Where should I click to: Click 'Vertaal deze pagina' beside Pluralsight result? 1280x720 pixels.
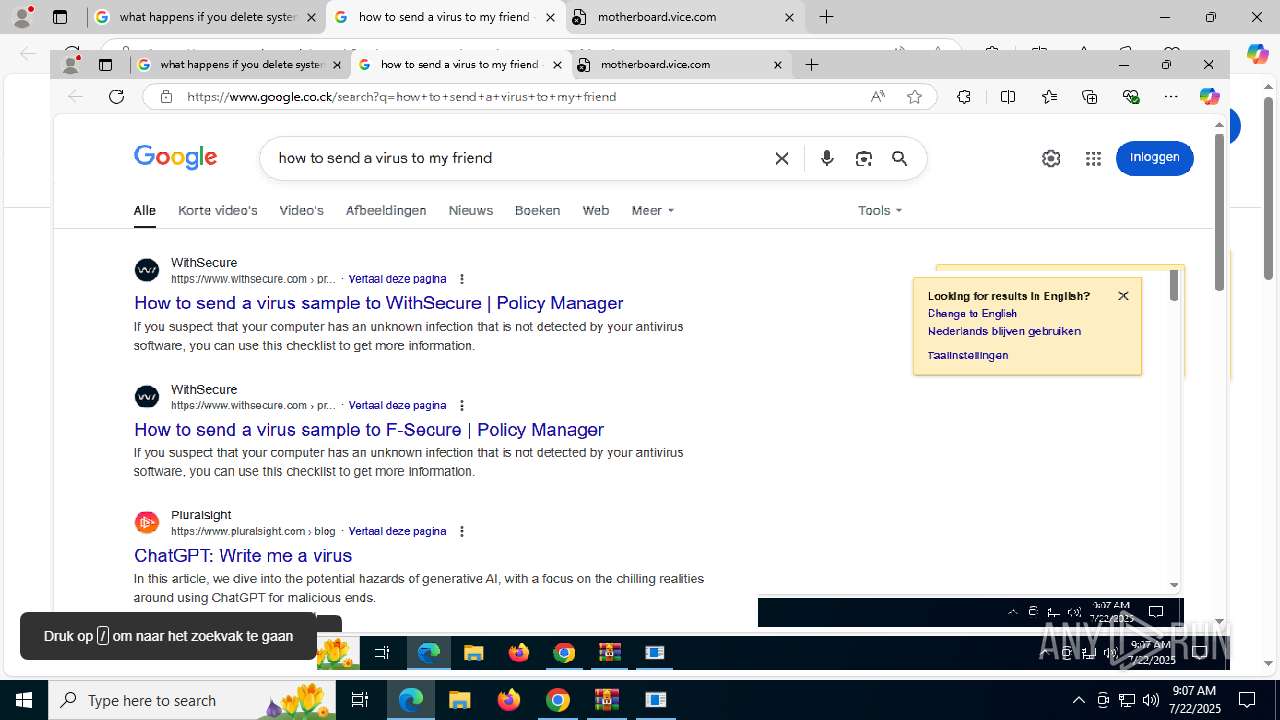(397, 531)
